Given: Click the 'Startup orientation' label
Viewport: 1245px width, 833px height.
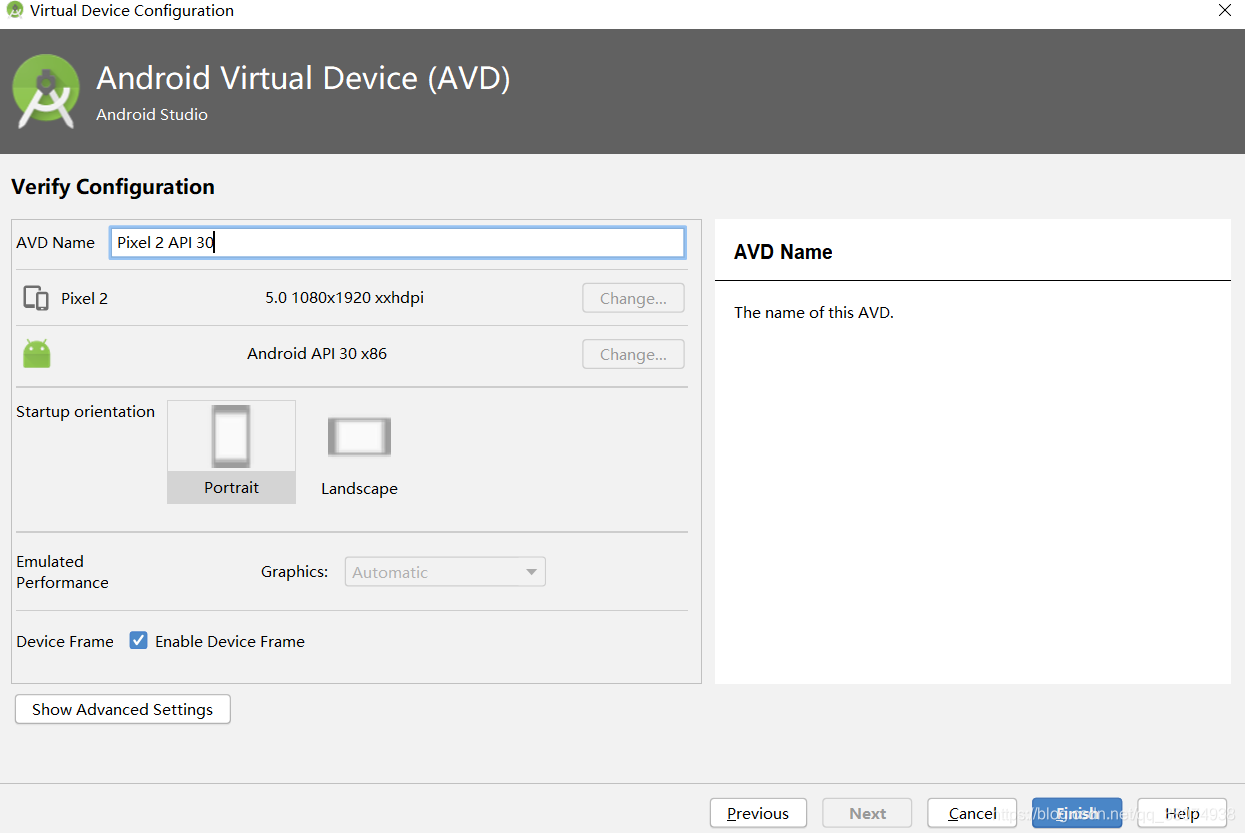Looking at the screenshot, I should 86,411.
